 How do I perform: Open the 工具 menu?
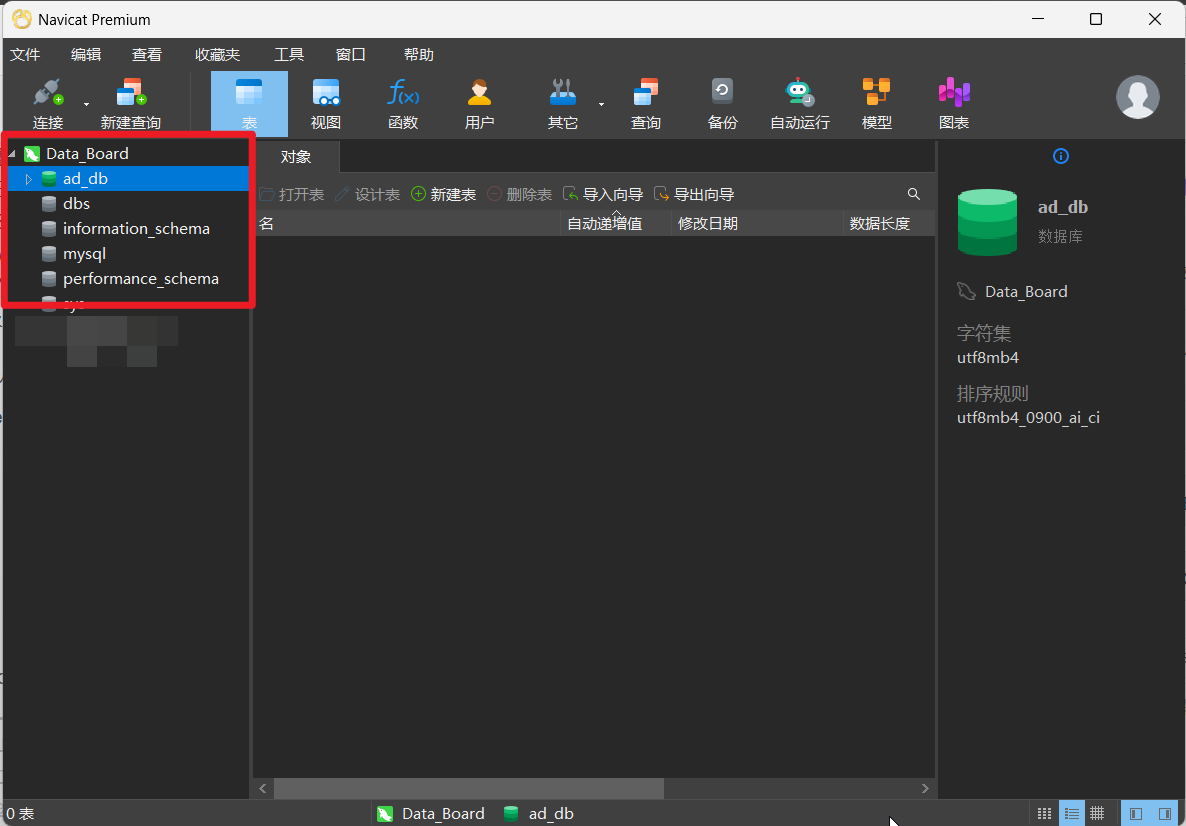click(289, 54)
